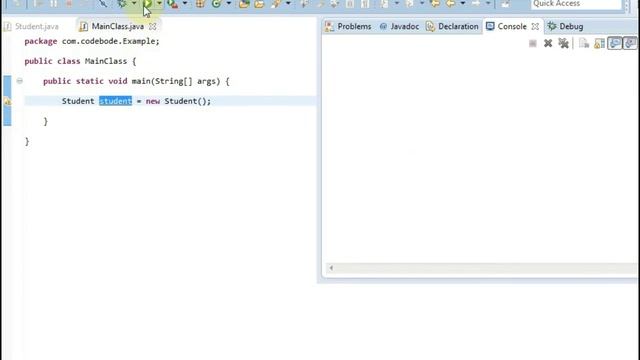The height and width of the screenshot is (360, 640).
Task: Open the Javadoc view tab
Action: [x=399, y=27]
